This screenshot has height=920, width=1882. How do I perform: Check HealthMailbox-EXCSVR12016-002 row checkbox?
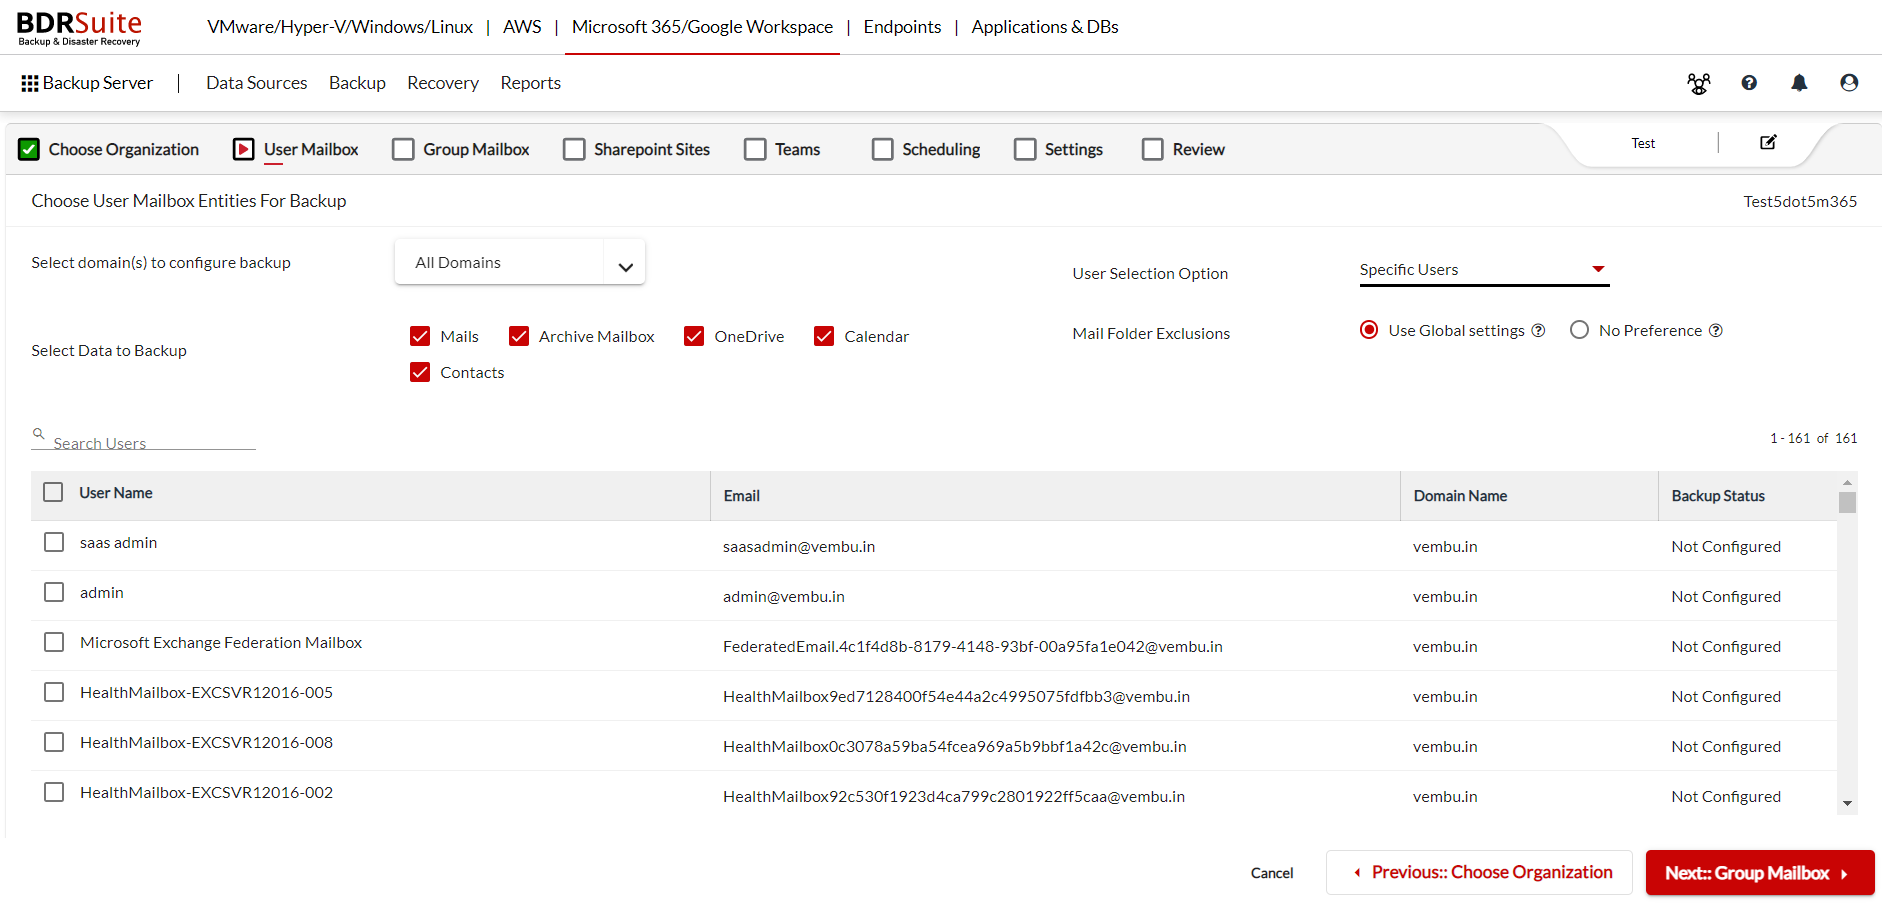[x=54, y=792]
